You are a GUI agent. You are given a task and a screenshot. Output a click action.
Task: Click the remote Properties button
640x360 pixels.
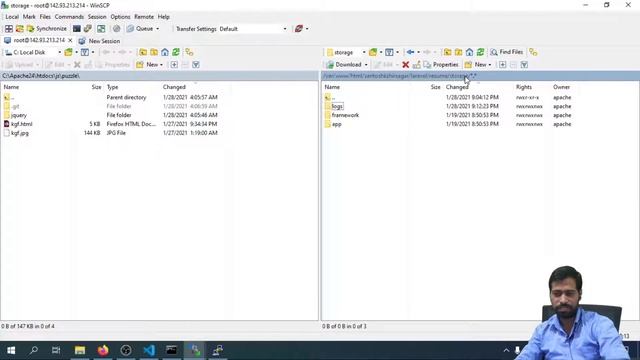(441, 64)
